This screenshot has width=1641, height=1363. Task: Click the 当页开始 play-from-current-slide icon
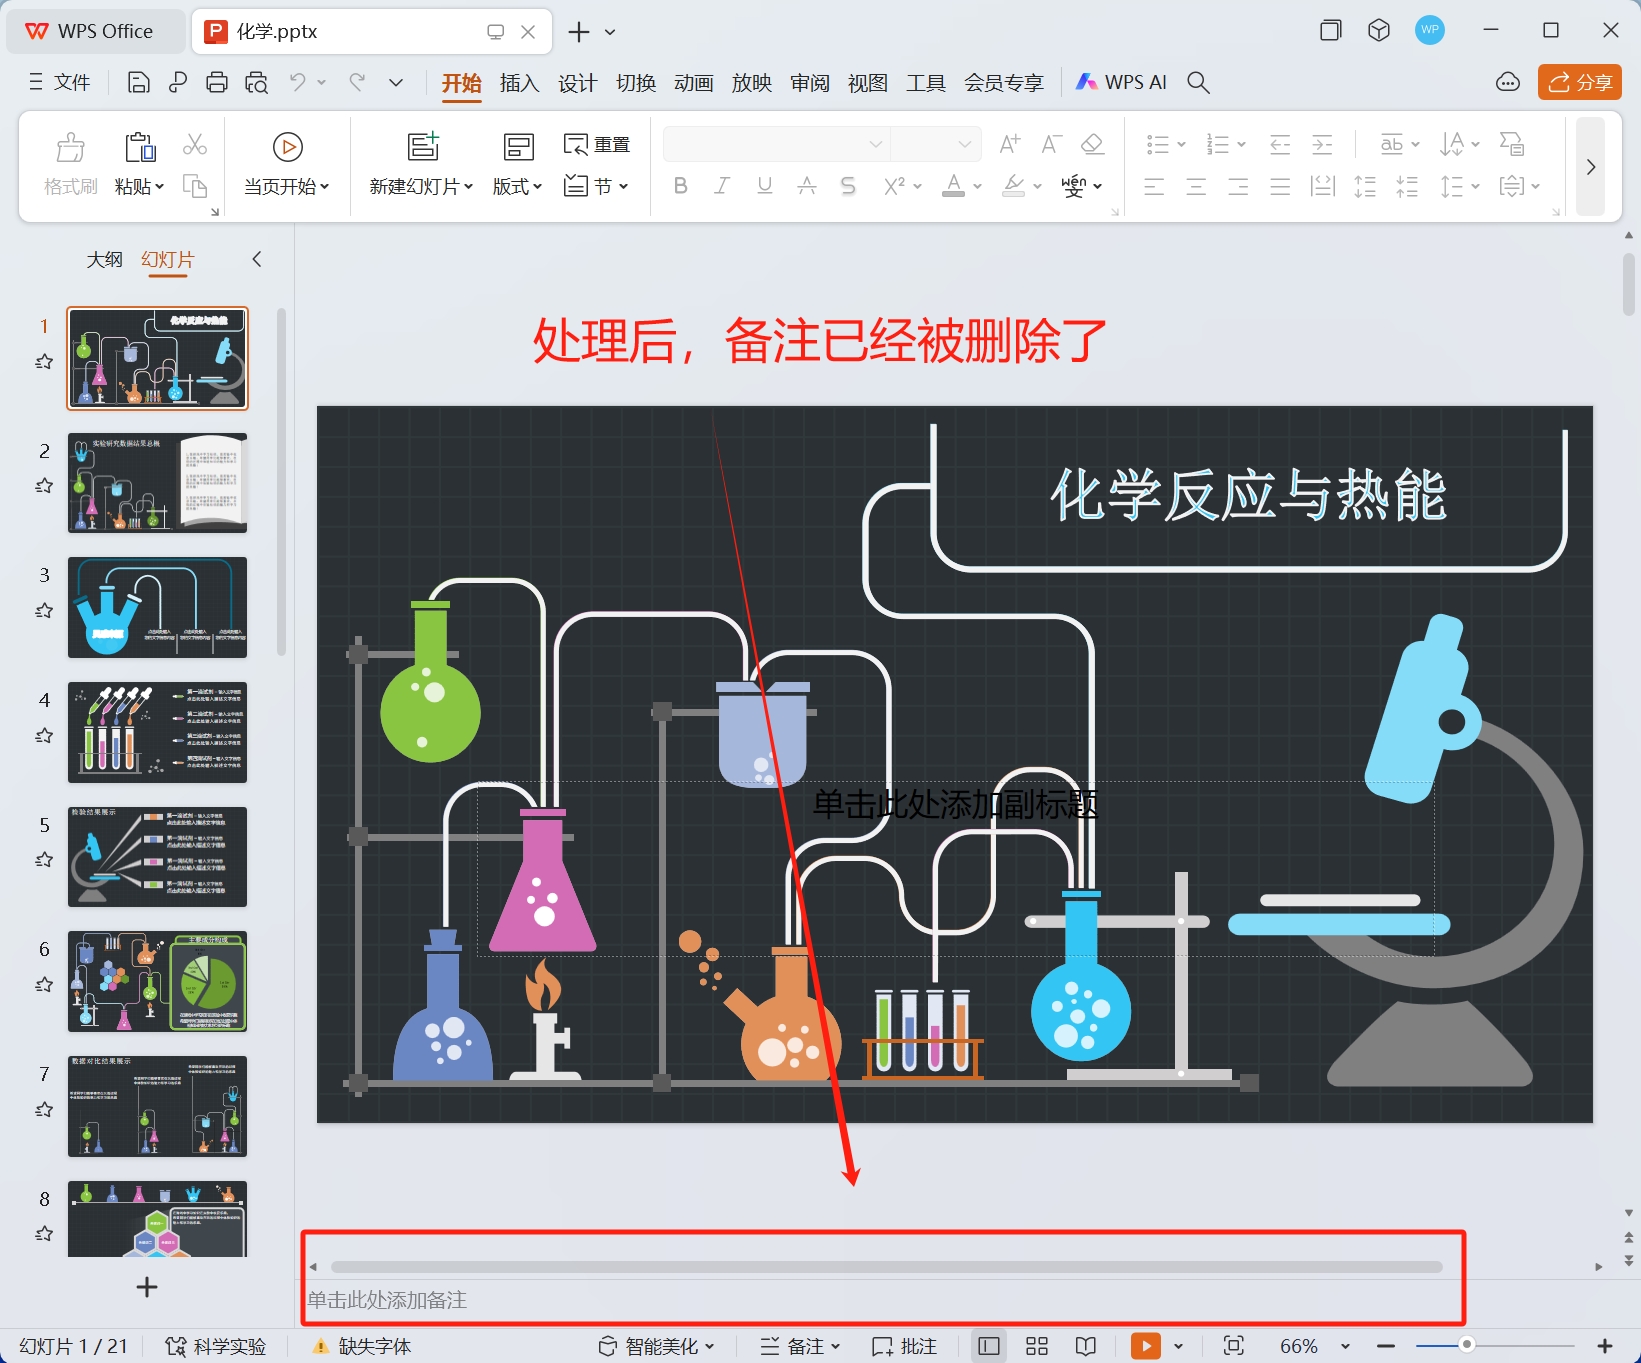click(287, 146)
